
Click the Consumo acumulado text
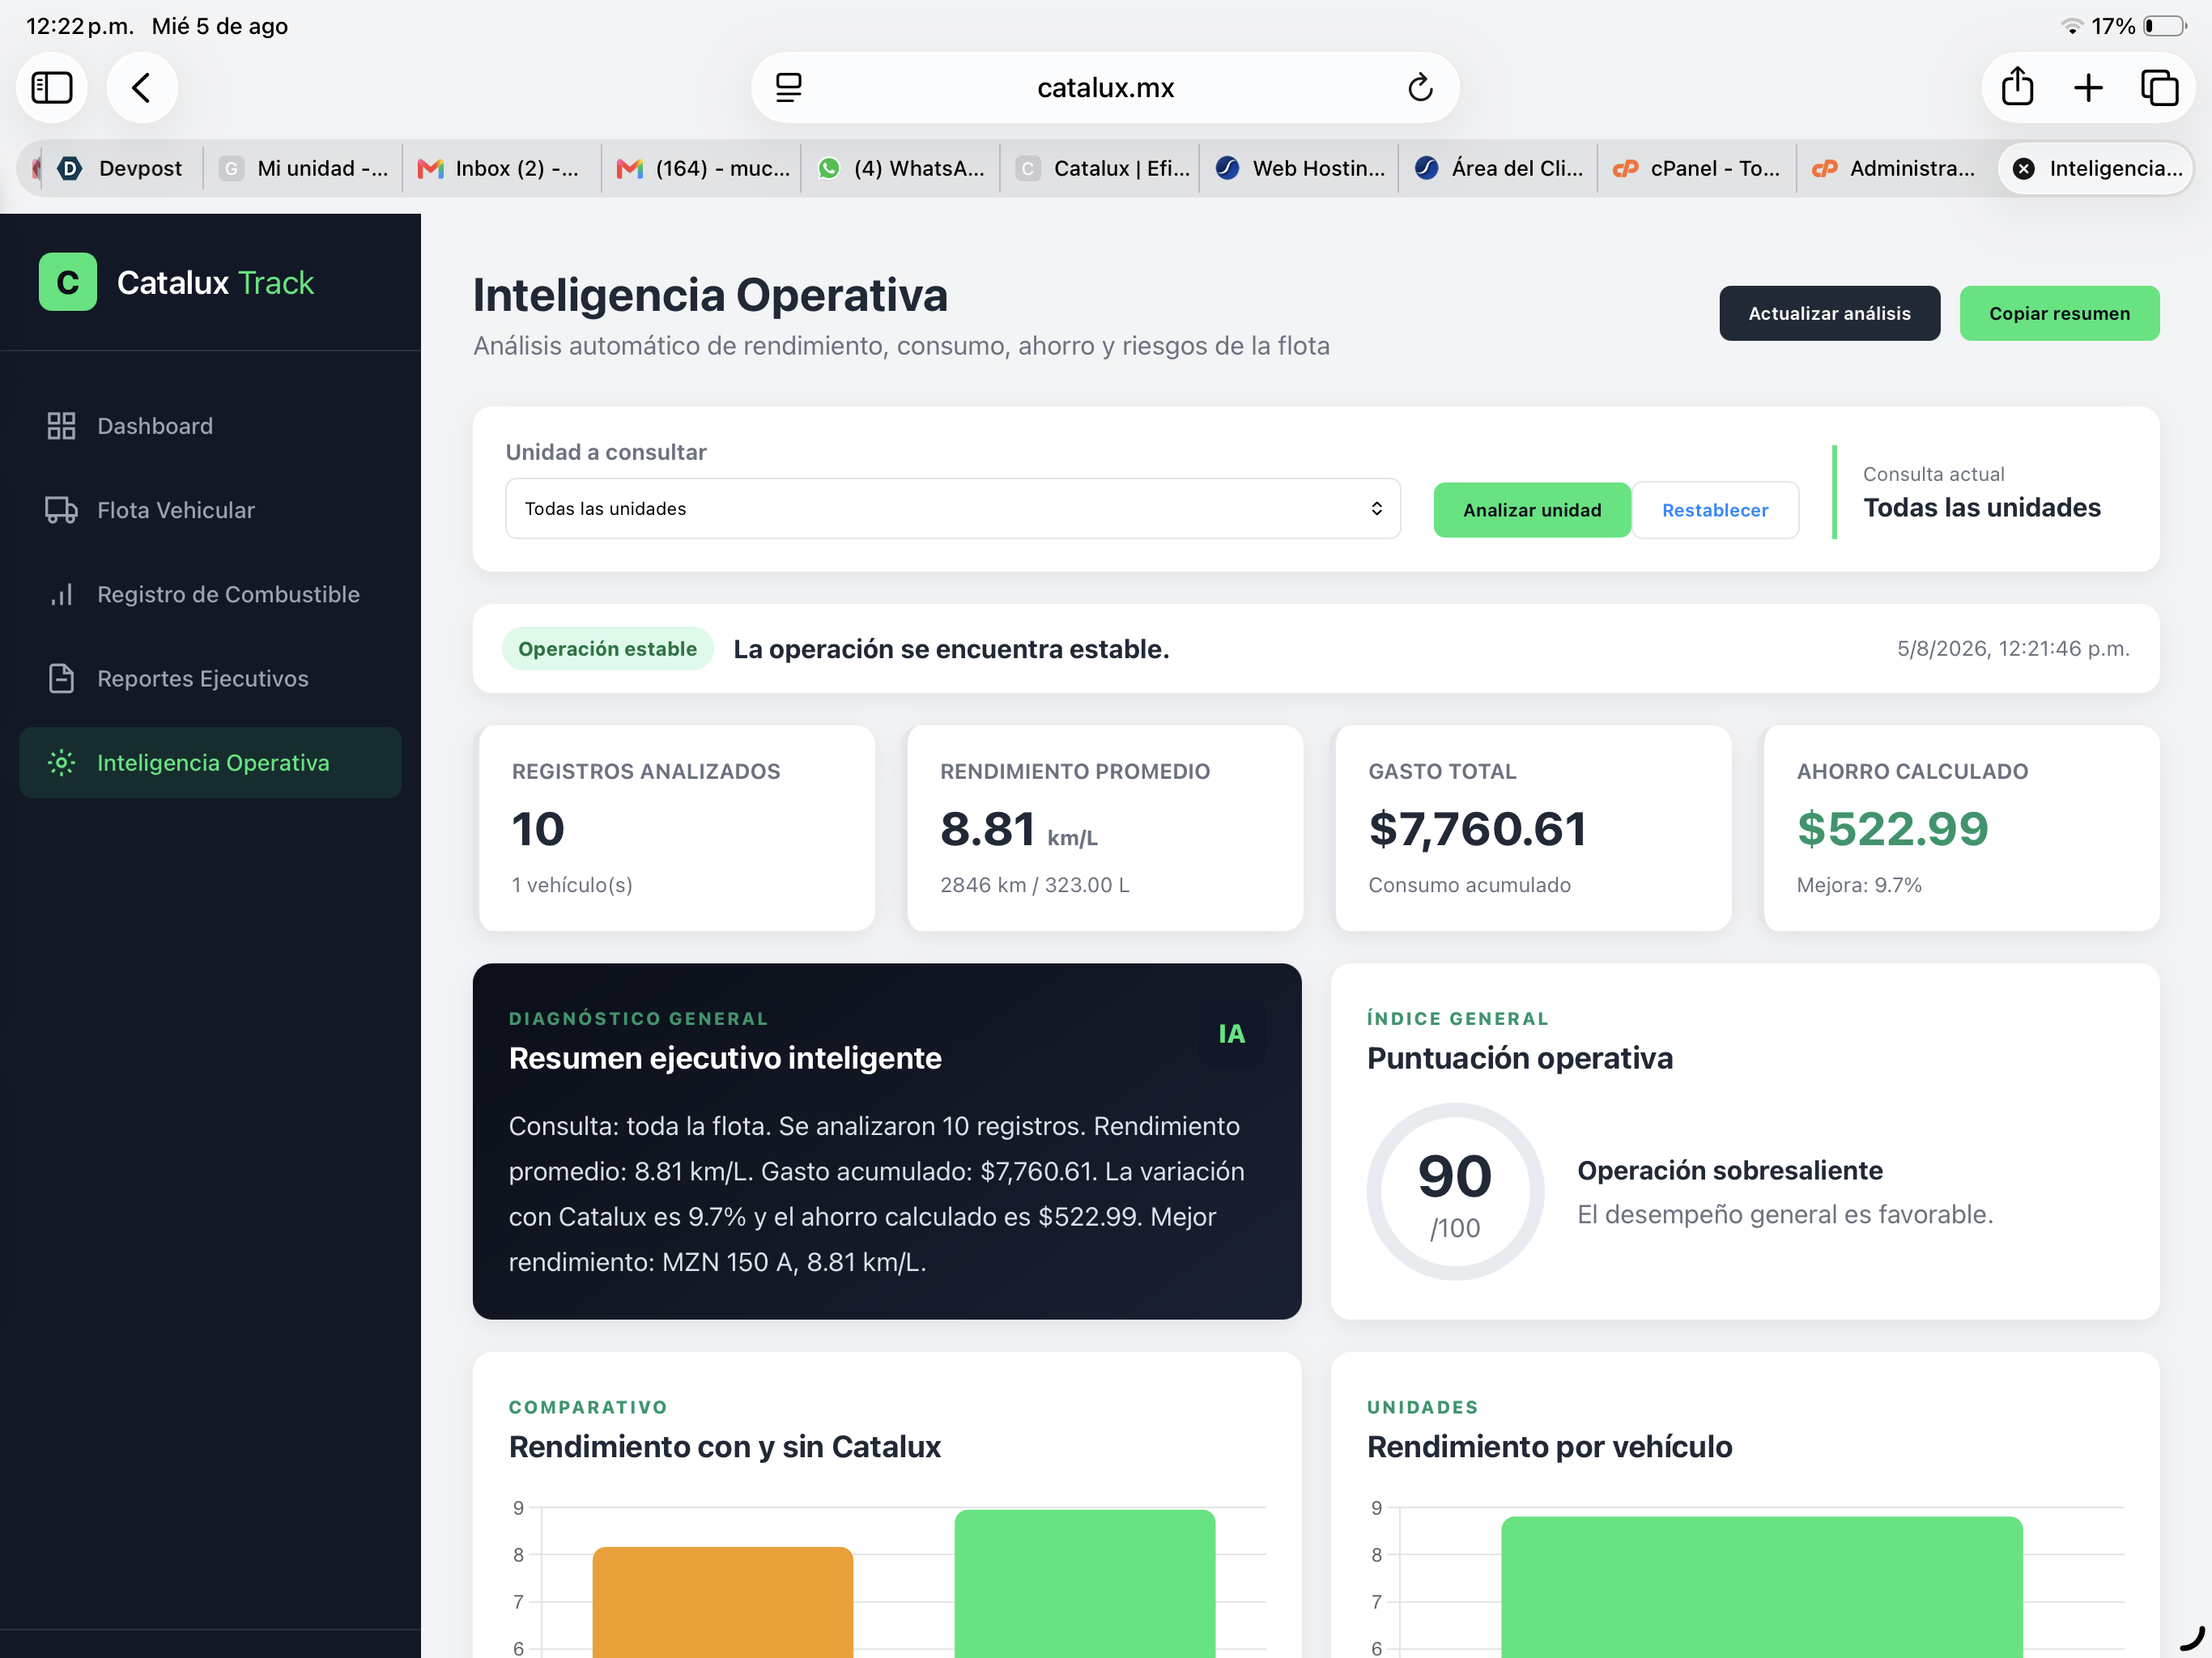click(1469, 885)
